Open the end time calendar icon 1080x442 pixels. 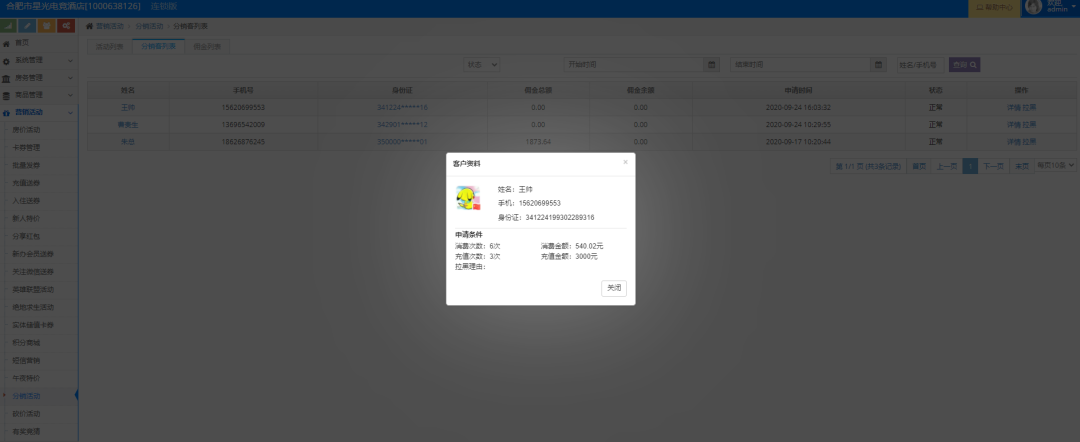(x=878, y=65)
